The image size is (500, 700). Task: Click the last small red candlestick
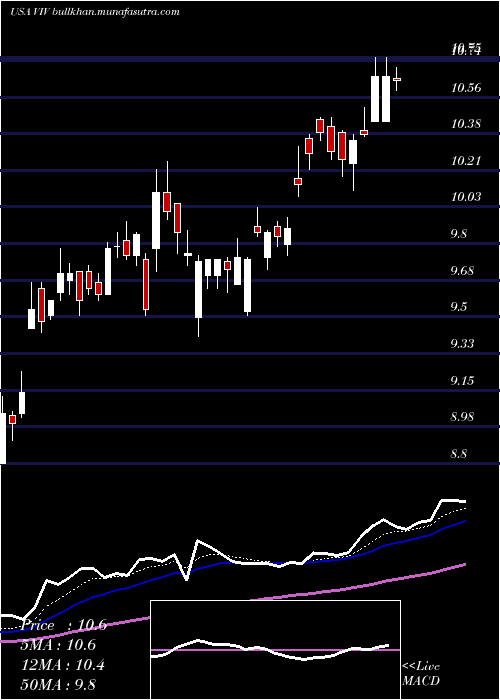pos(396,79)
